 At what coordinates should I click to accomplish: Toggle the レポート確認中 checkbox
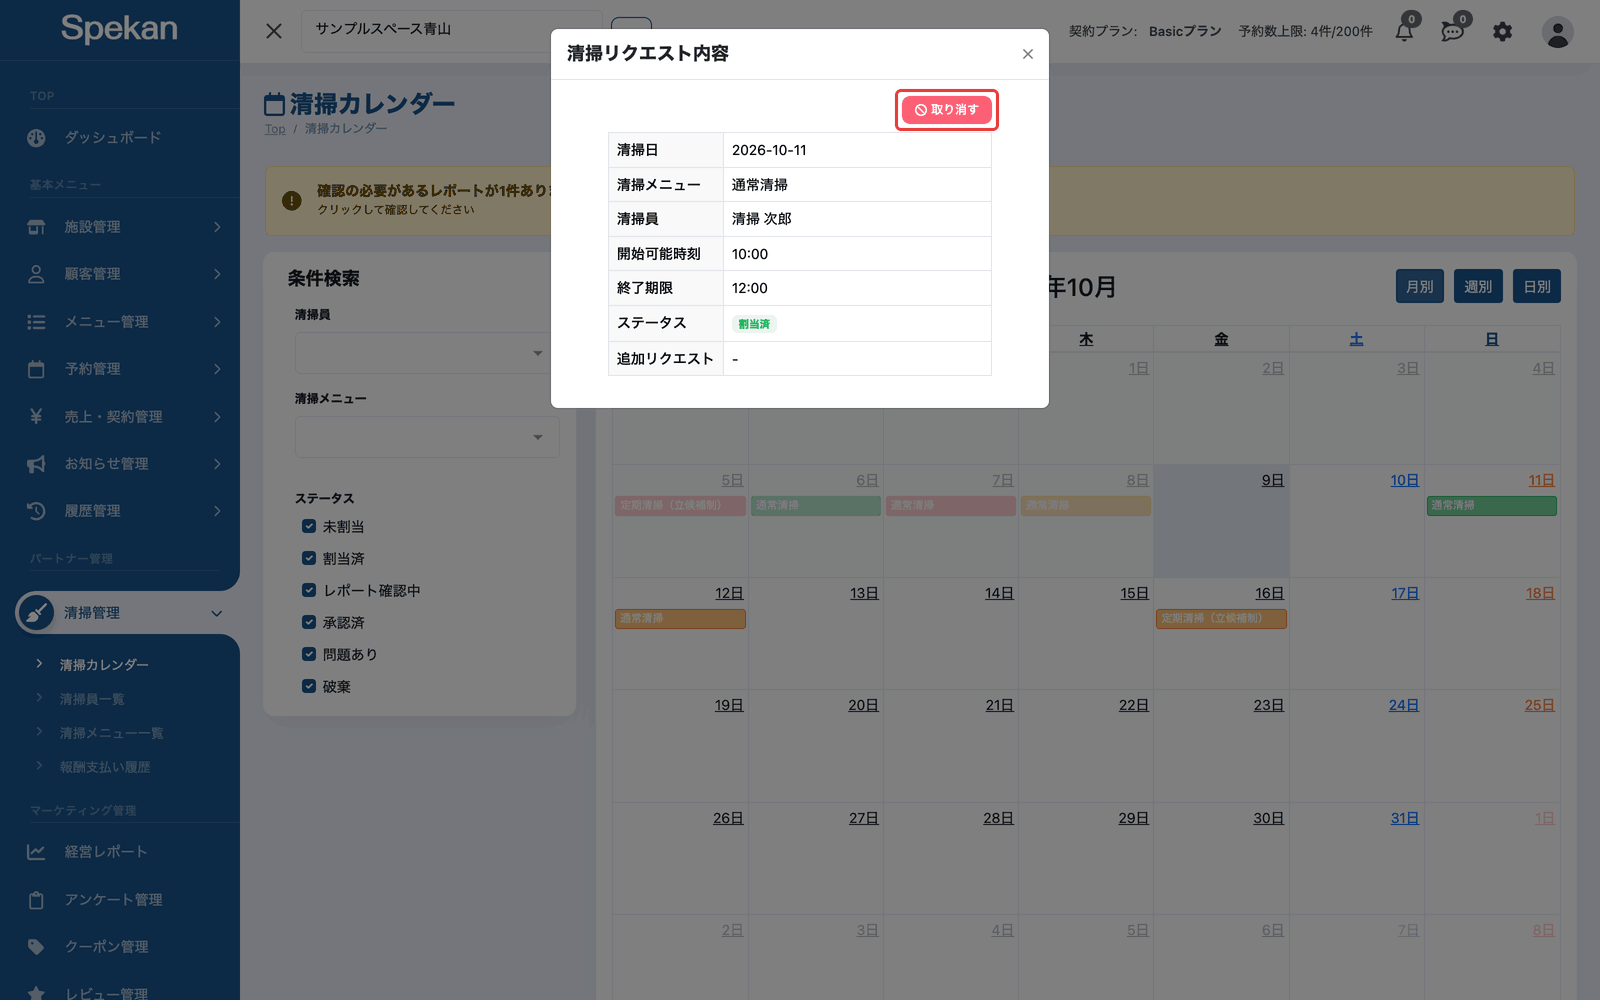click(309, 590)
